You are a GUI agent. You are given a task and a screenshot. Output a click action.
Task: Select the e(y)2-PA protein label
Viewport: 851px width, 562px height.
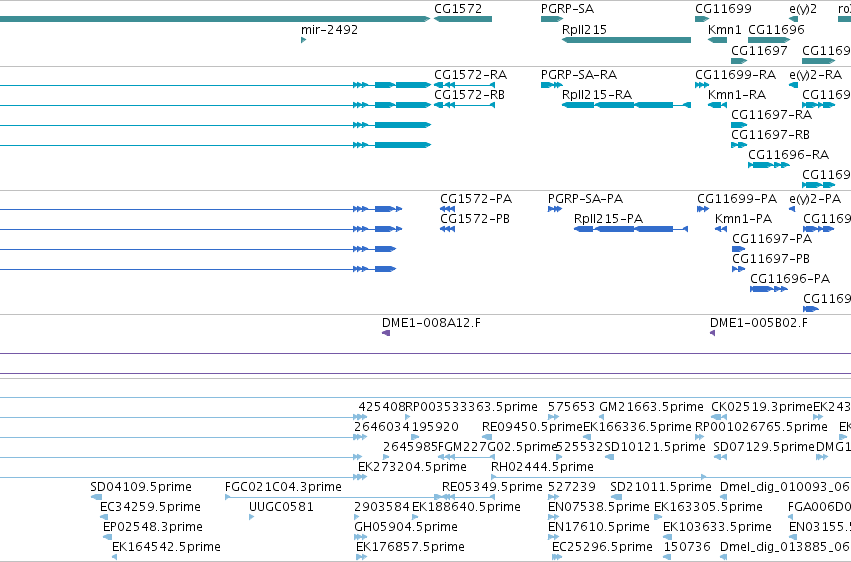point(815,199)
